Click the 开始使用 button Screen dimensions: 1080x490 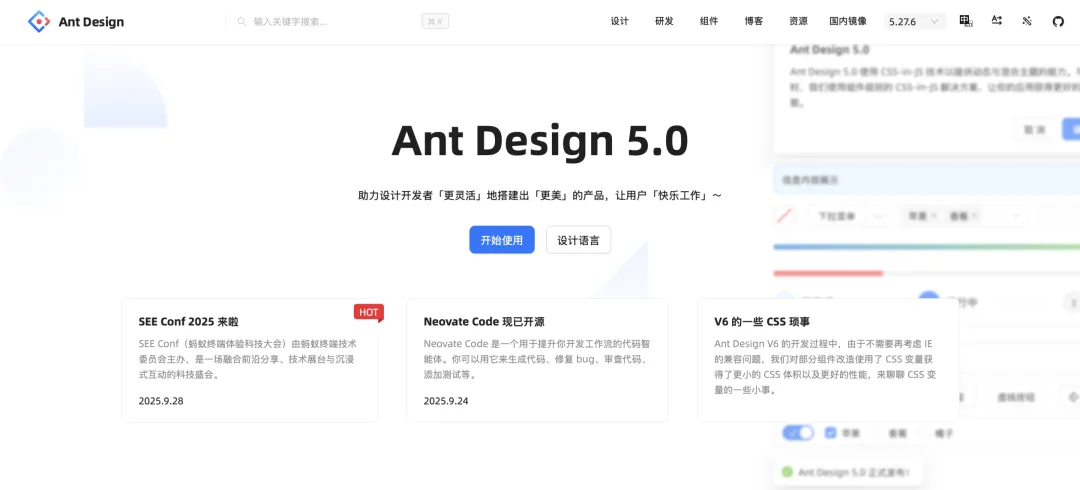(x=502, y=240)
